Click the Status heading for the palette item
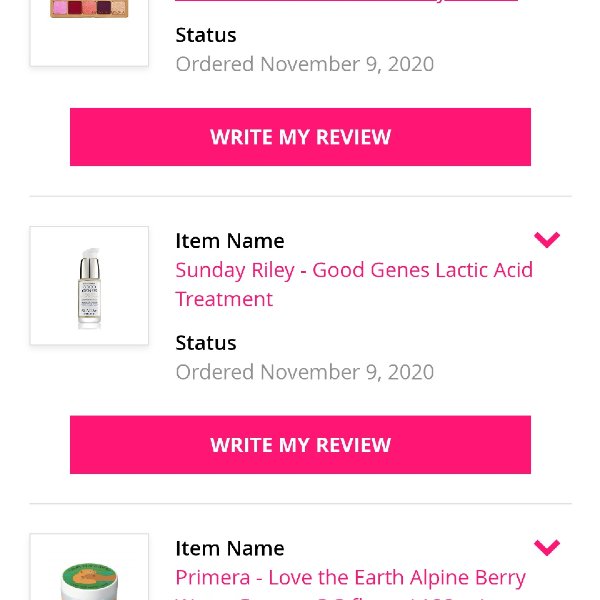This screenshot has width=600, height=600. coord(206,35)
